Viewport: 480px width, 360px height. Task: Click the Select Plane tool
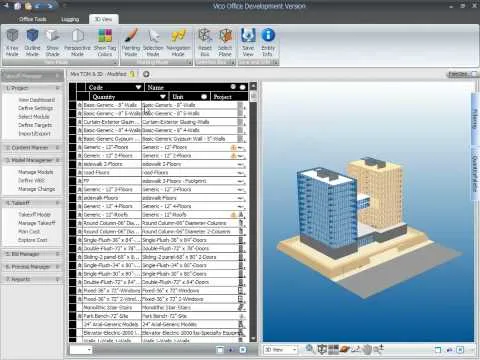225,42
